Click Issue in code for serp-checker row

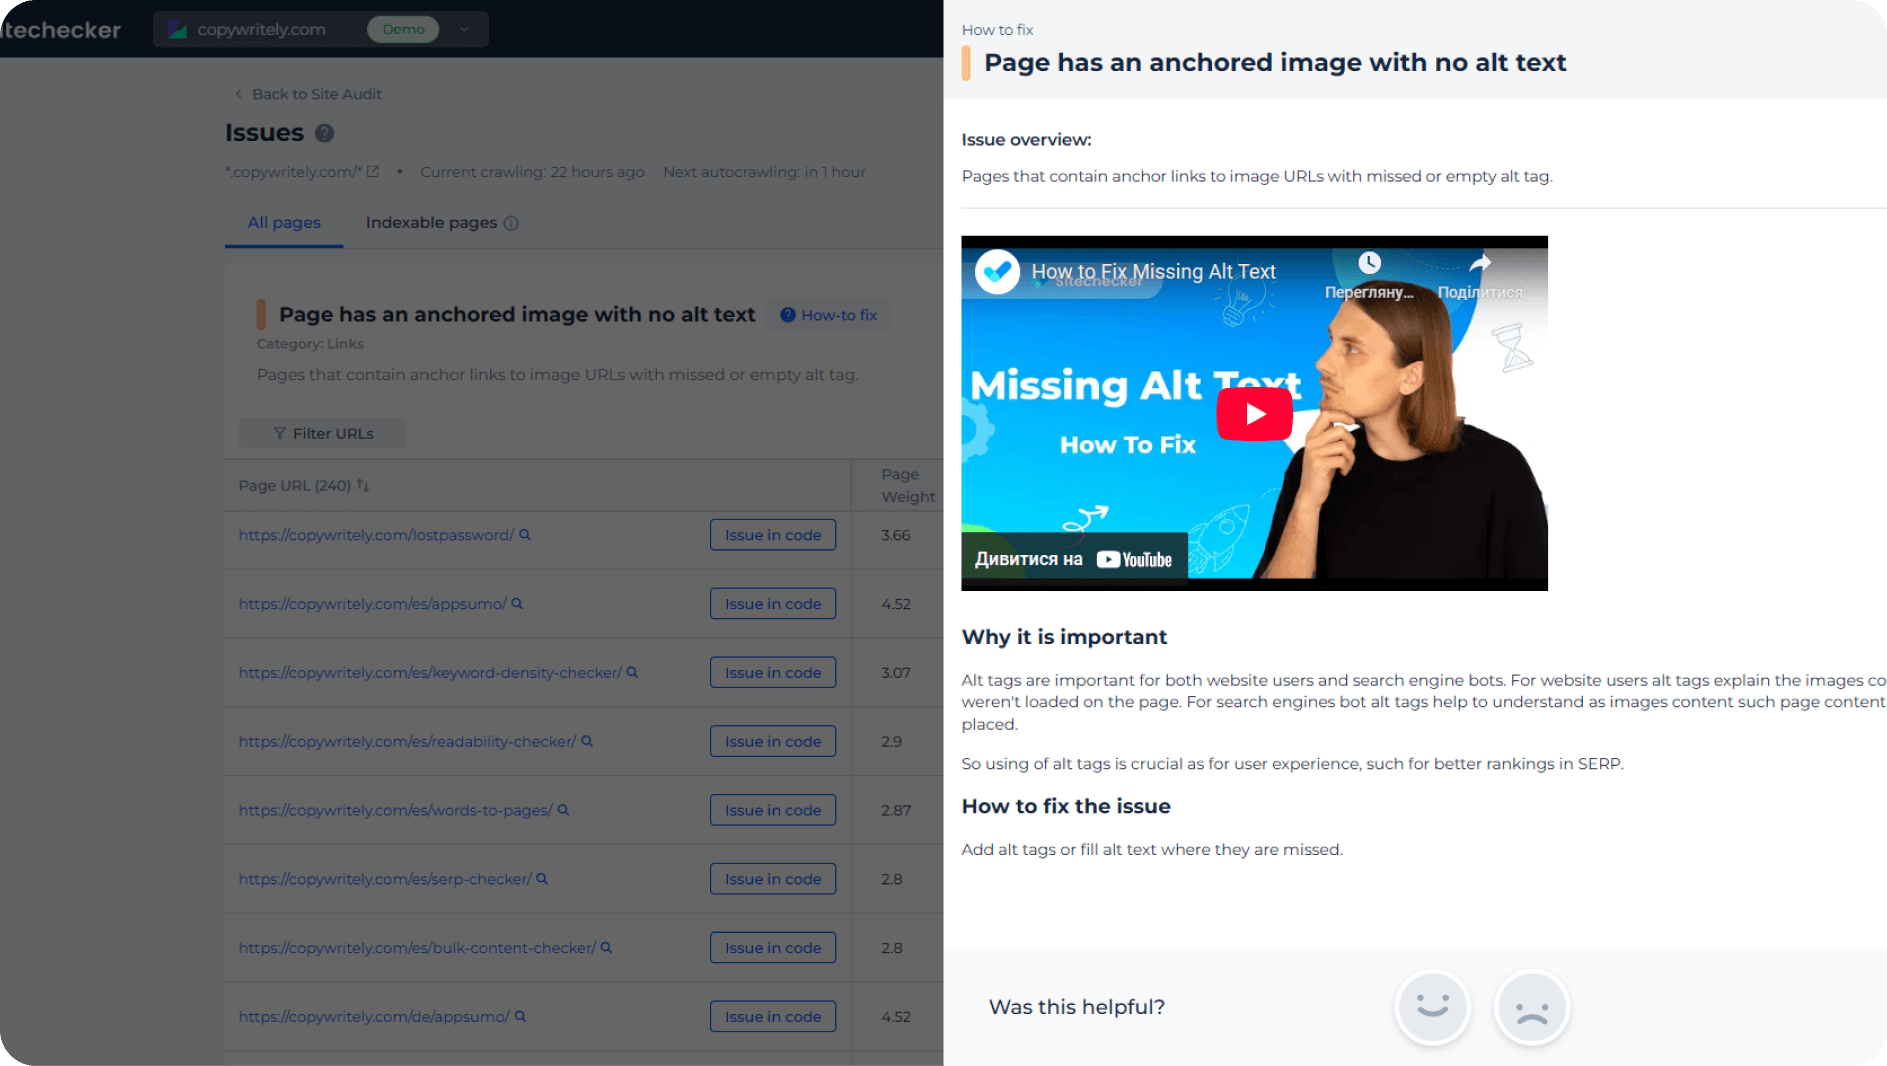773,879
